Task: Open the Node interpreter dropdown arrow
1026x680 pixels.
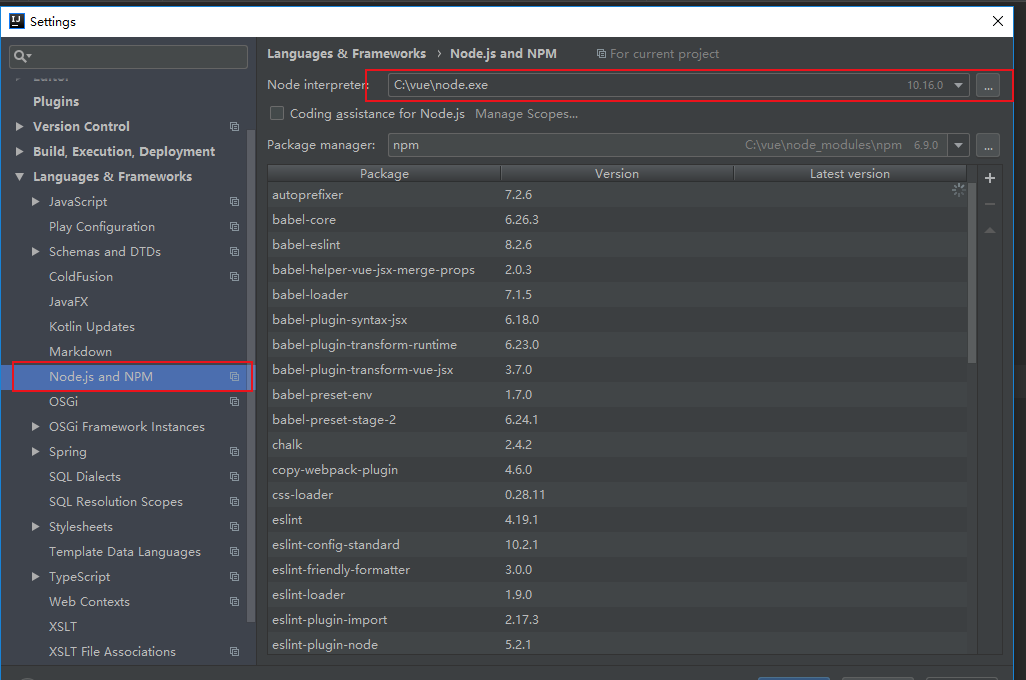Action: tap(959, 85)
